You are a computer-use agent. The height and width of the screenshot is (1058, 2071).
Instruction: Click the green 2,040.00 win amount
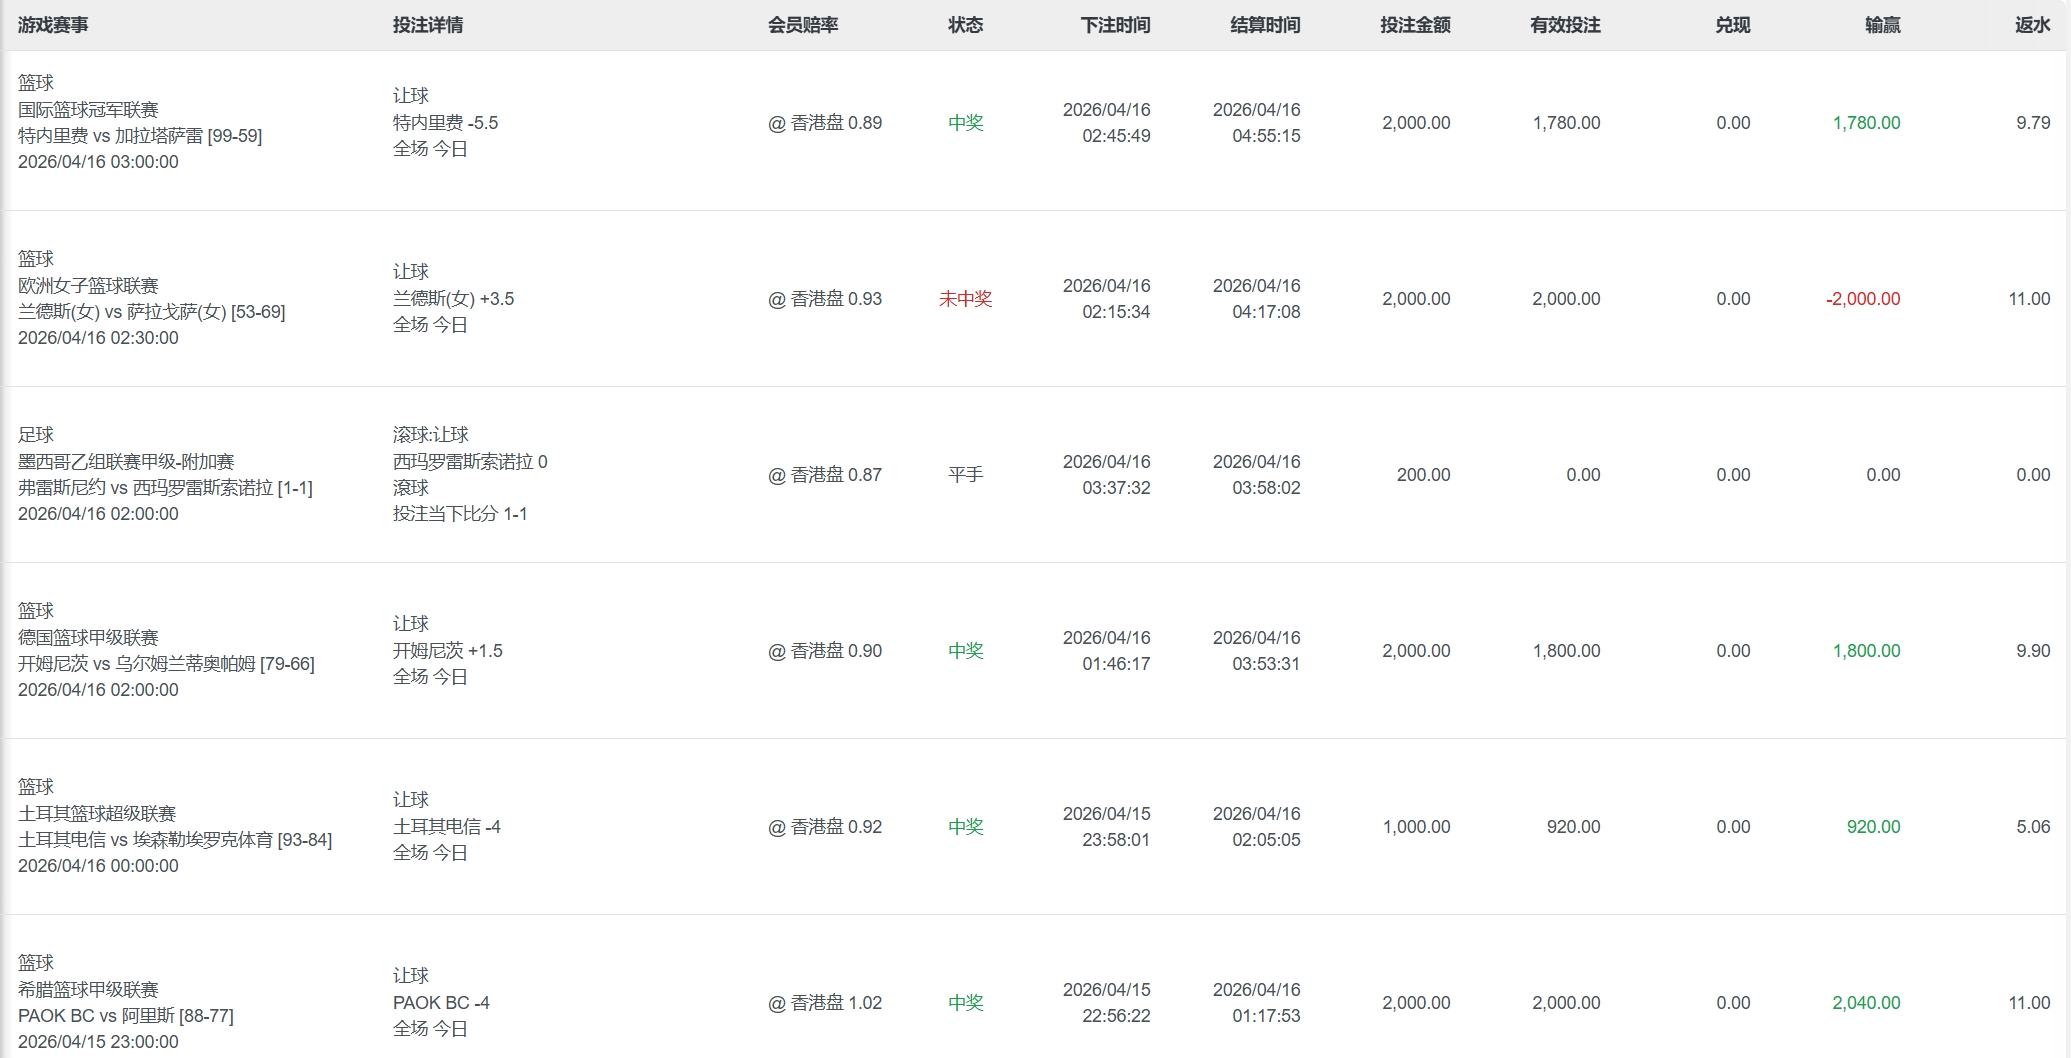[x=1866, y=1003]
